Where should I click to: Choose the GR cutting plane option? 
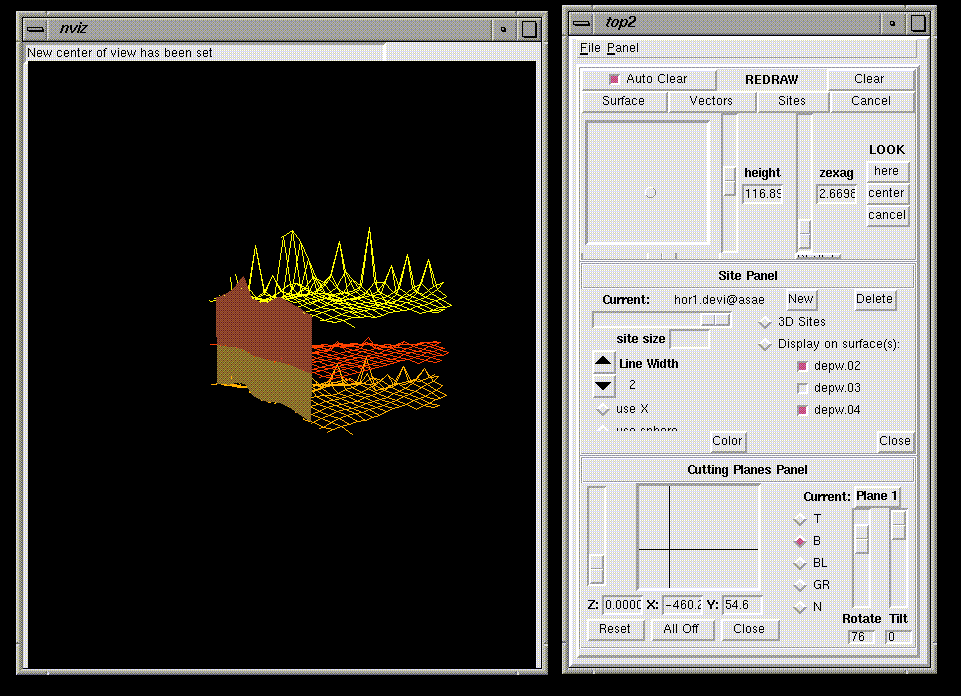[799, 585]
